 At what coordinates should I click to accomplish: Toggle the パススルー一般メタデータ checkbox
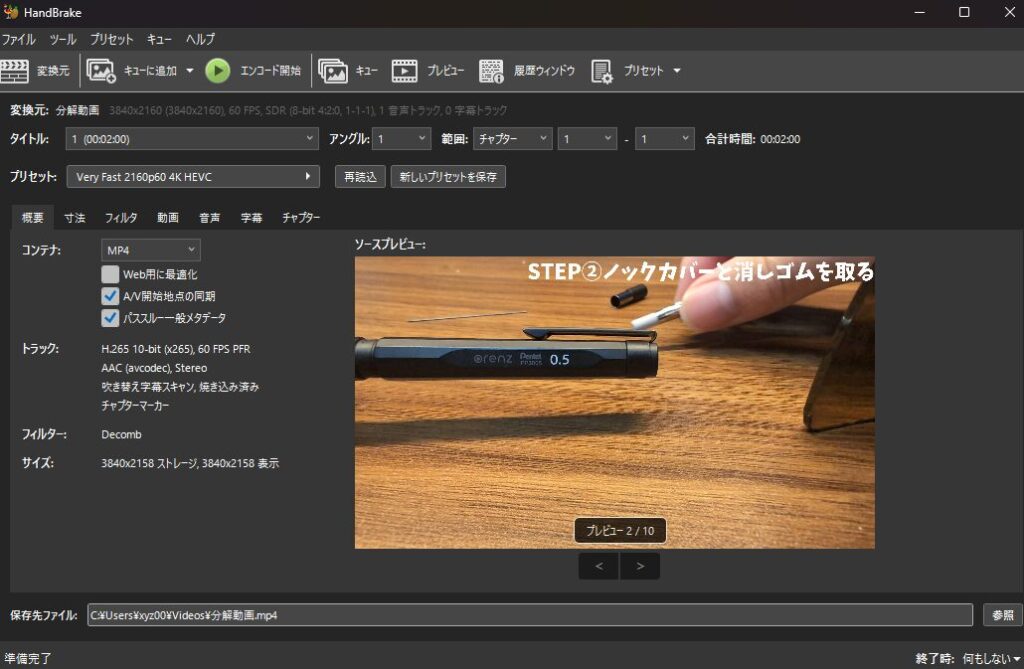110,318
